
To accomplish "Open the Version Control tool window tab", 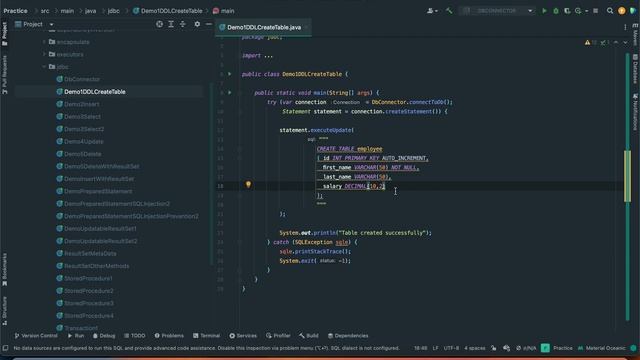I will point(36,336).
